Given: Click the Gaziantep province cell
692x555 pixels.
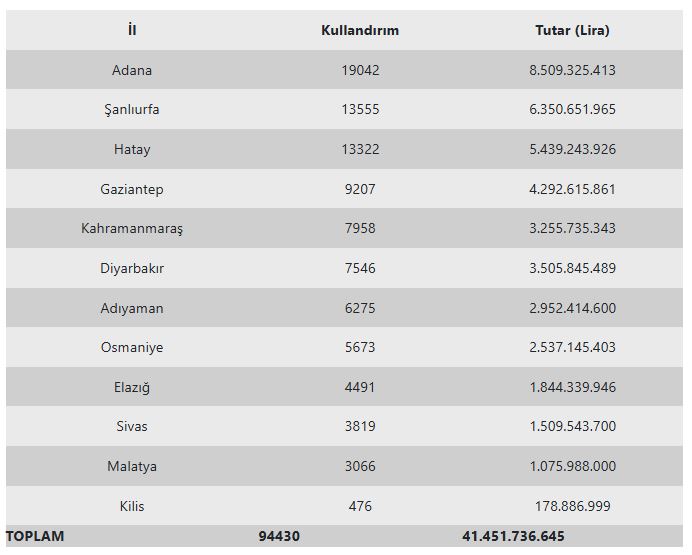Looking at the screenshot, I should (x=132, y=189).
